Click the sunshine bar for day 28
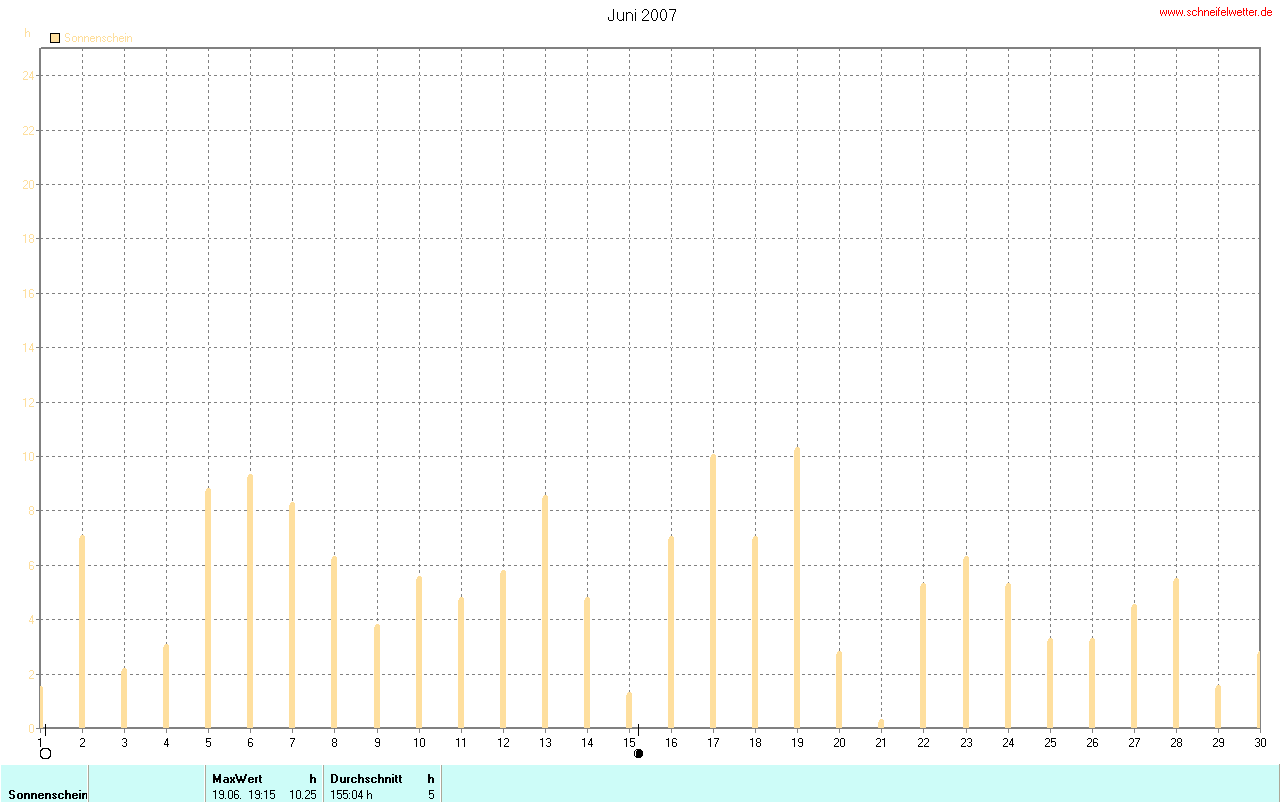 tap(1176, 653)
